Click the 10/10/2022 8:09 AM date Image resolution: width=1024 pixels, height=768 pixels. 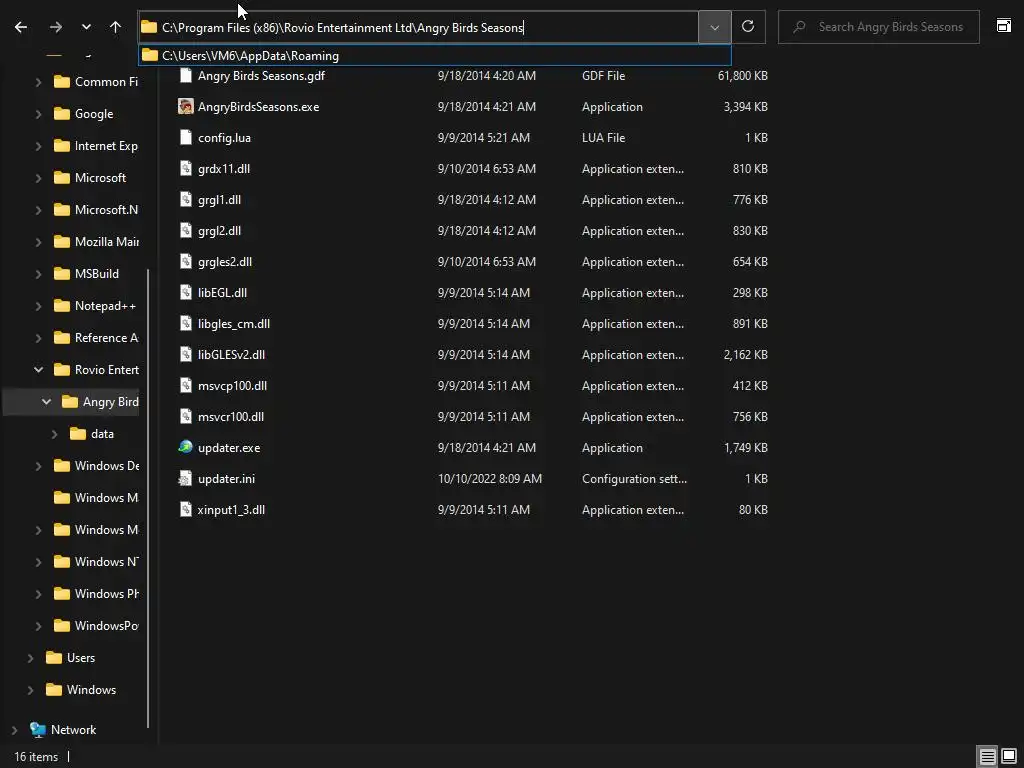490,479
